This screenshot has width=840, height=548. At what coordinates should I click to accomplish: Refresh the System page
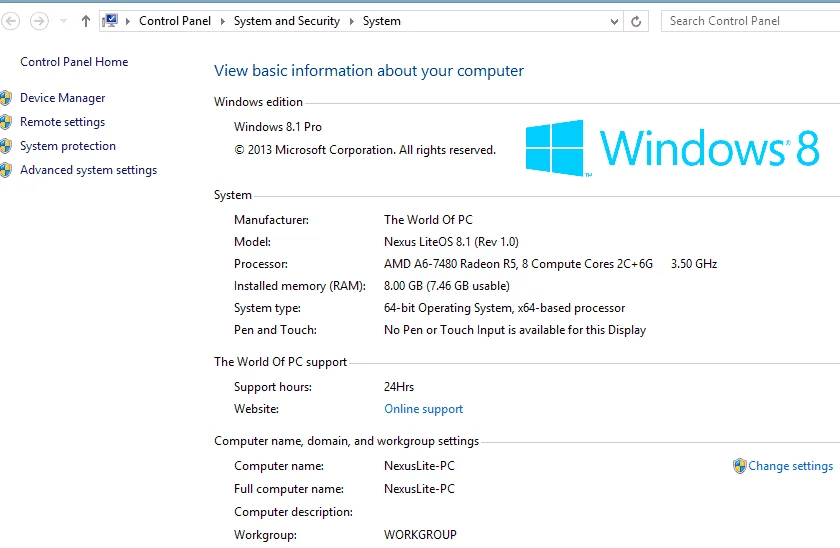click(x=636, y=21)
